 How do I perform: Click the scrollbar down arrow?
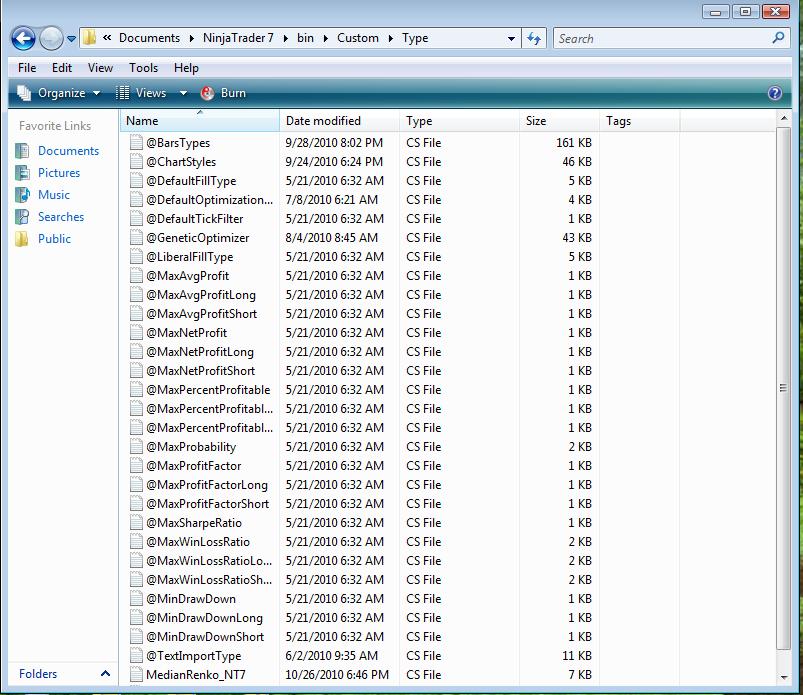784,677
